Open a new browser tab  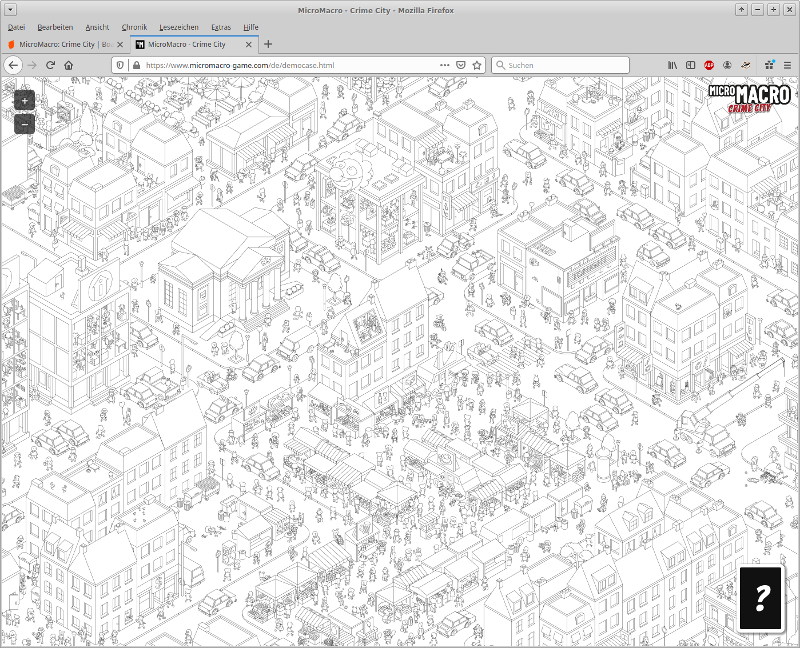point(268,44)
